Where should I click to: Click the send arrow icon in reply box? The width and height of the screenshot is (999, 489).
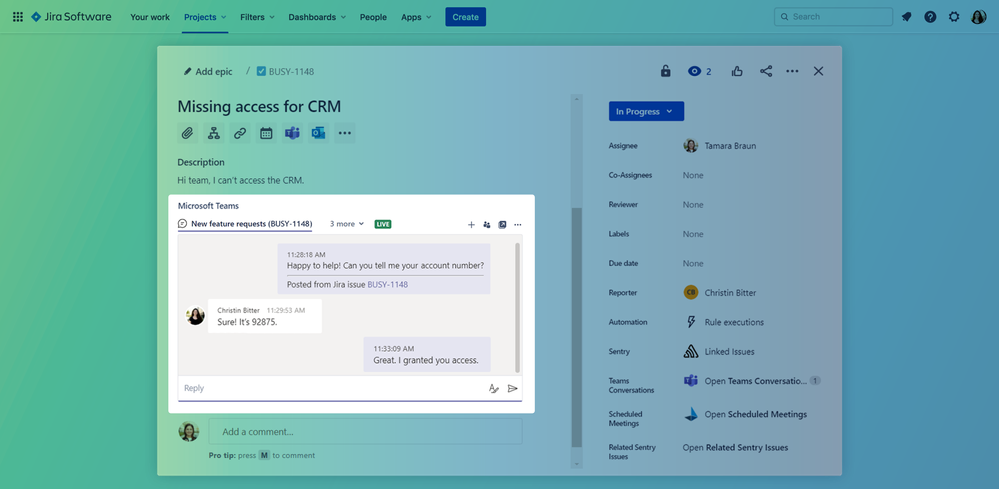[512, 388]
